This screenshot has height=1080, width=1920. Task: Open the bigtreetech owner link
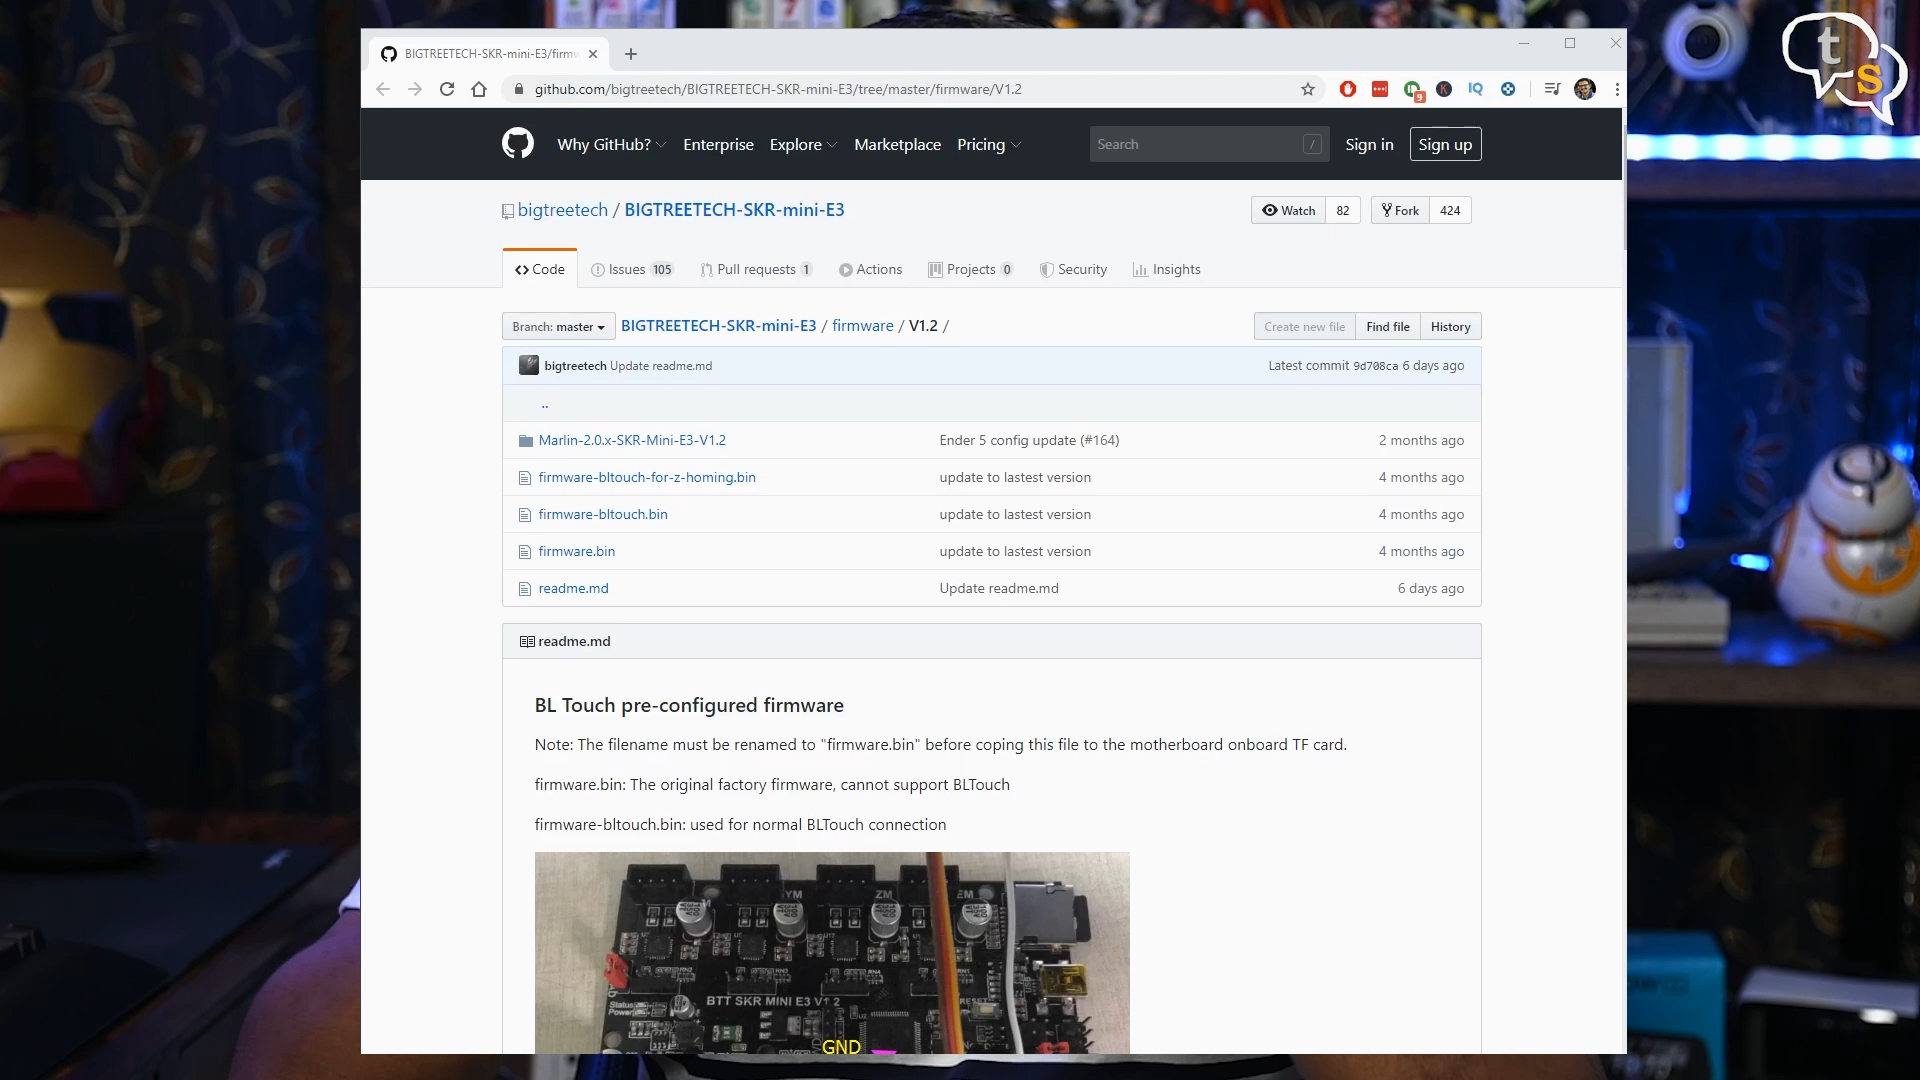(562, 210)
